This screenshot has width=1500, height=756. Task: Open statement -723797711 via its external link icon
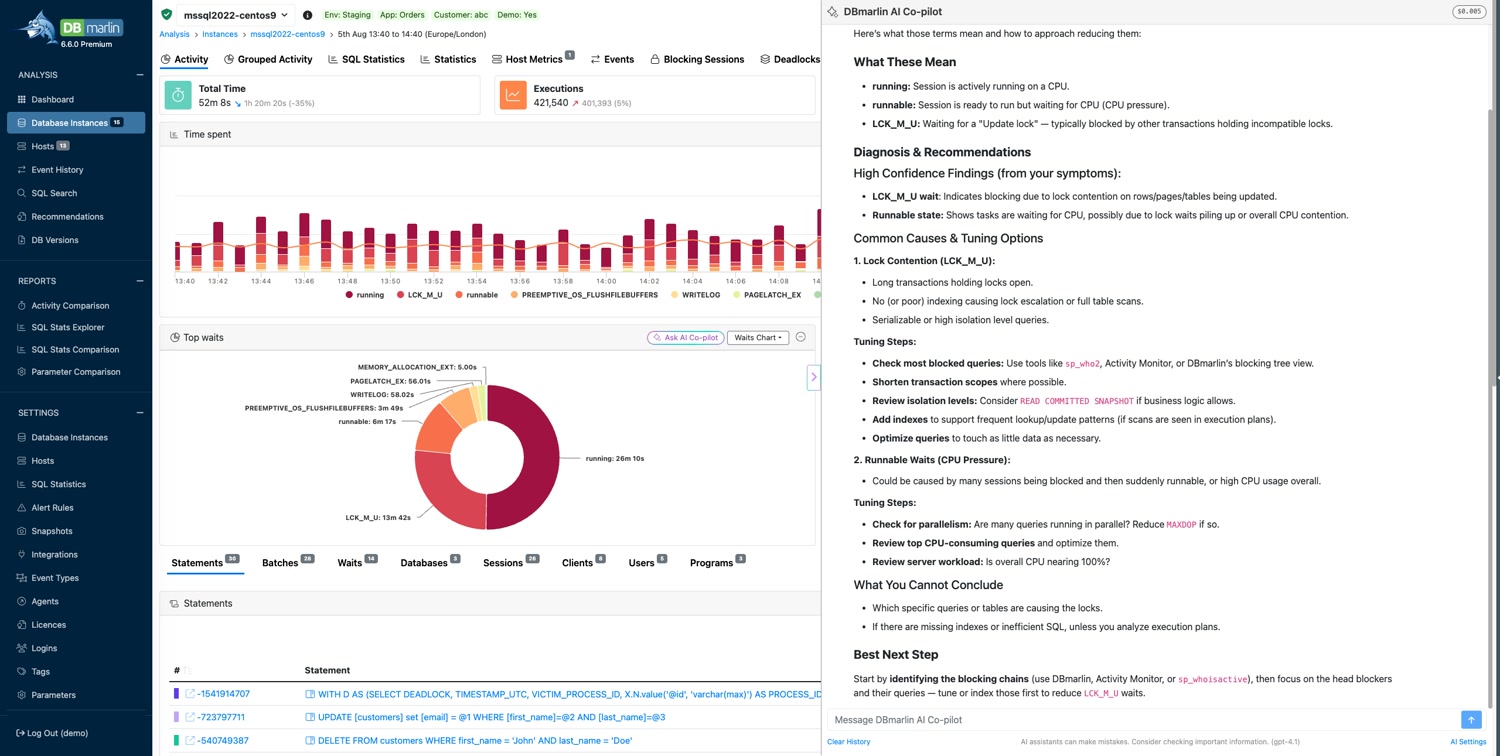coord(190,717)
